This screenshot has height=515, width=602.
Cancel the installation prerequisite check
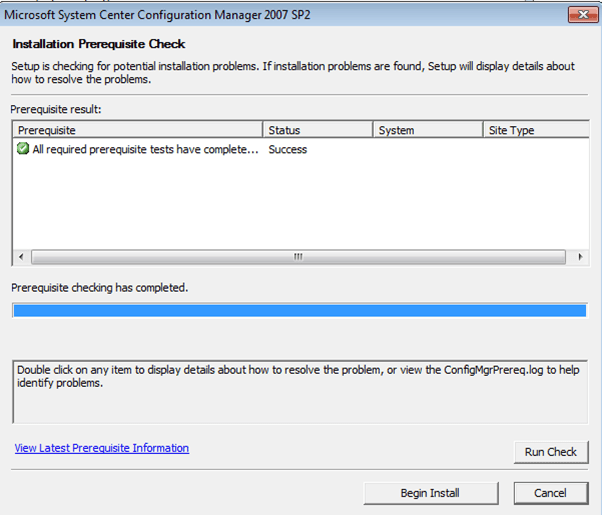click(550, 493)
